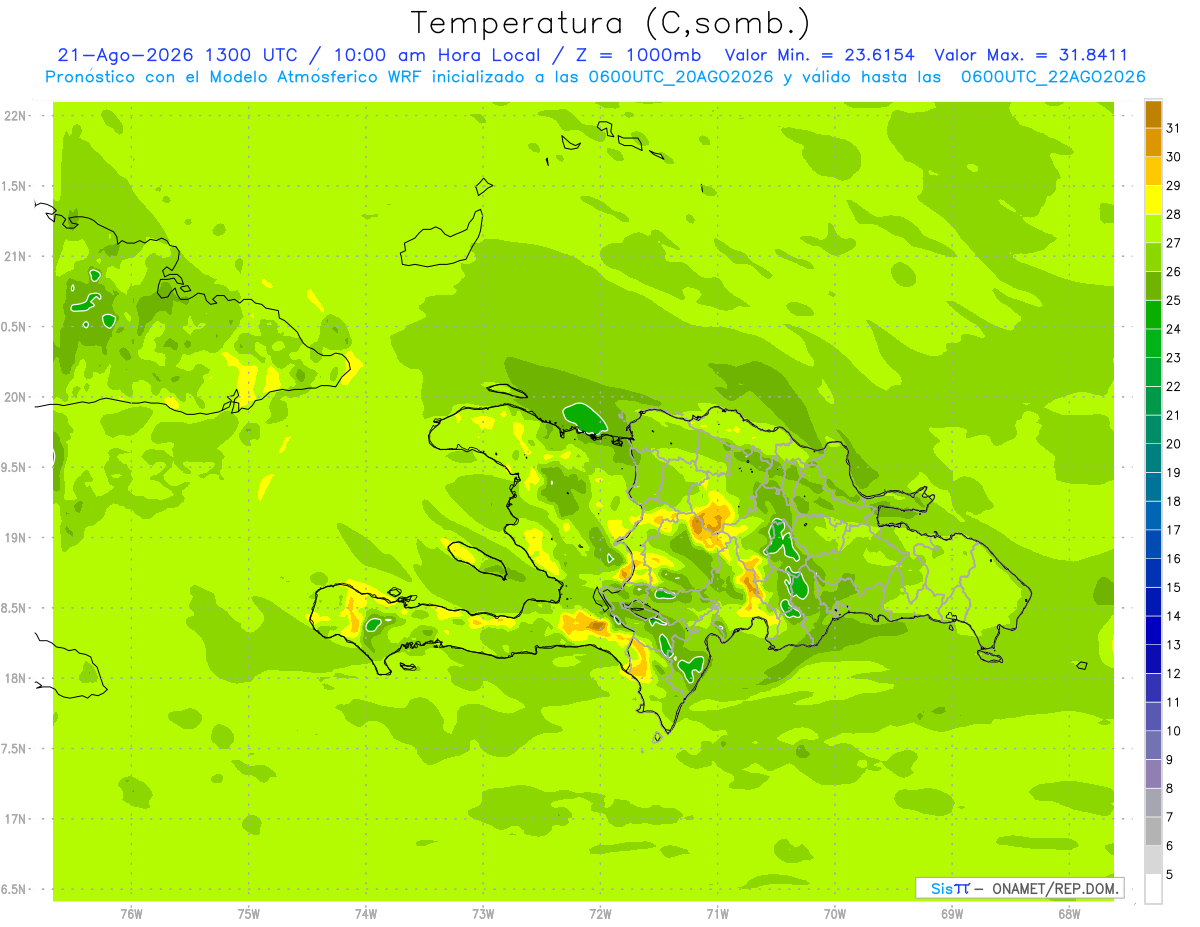Image resolution: width=1200 pixels, height=927 pixels.
Task: Pick the teal legend swatch between 19 and 20
Action: 1153,458
